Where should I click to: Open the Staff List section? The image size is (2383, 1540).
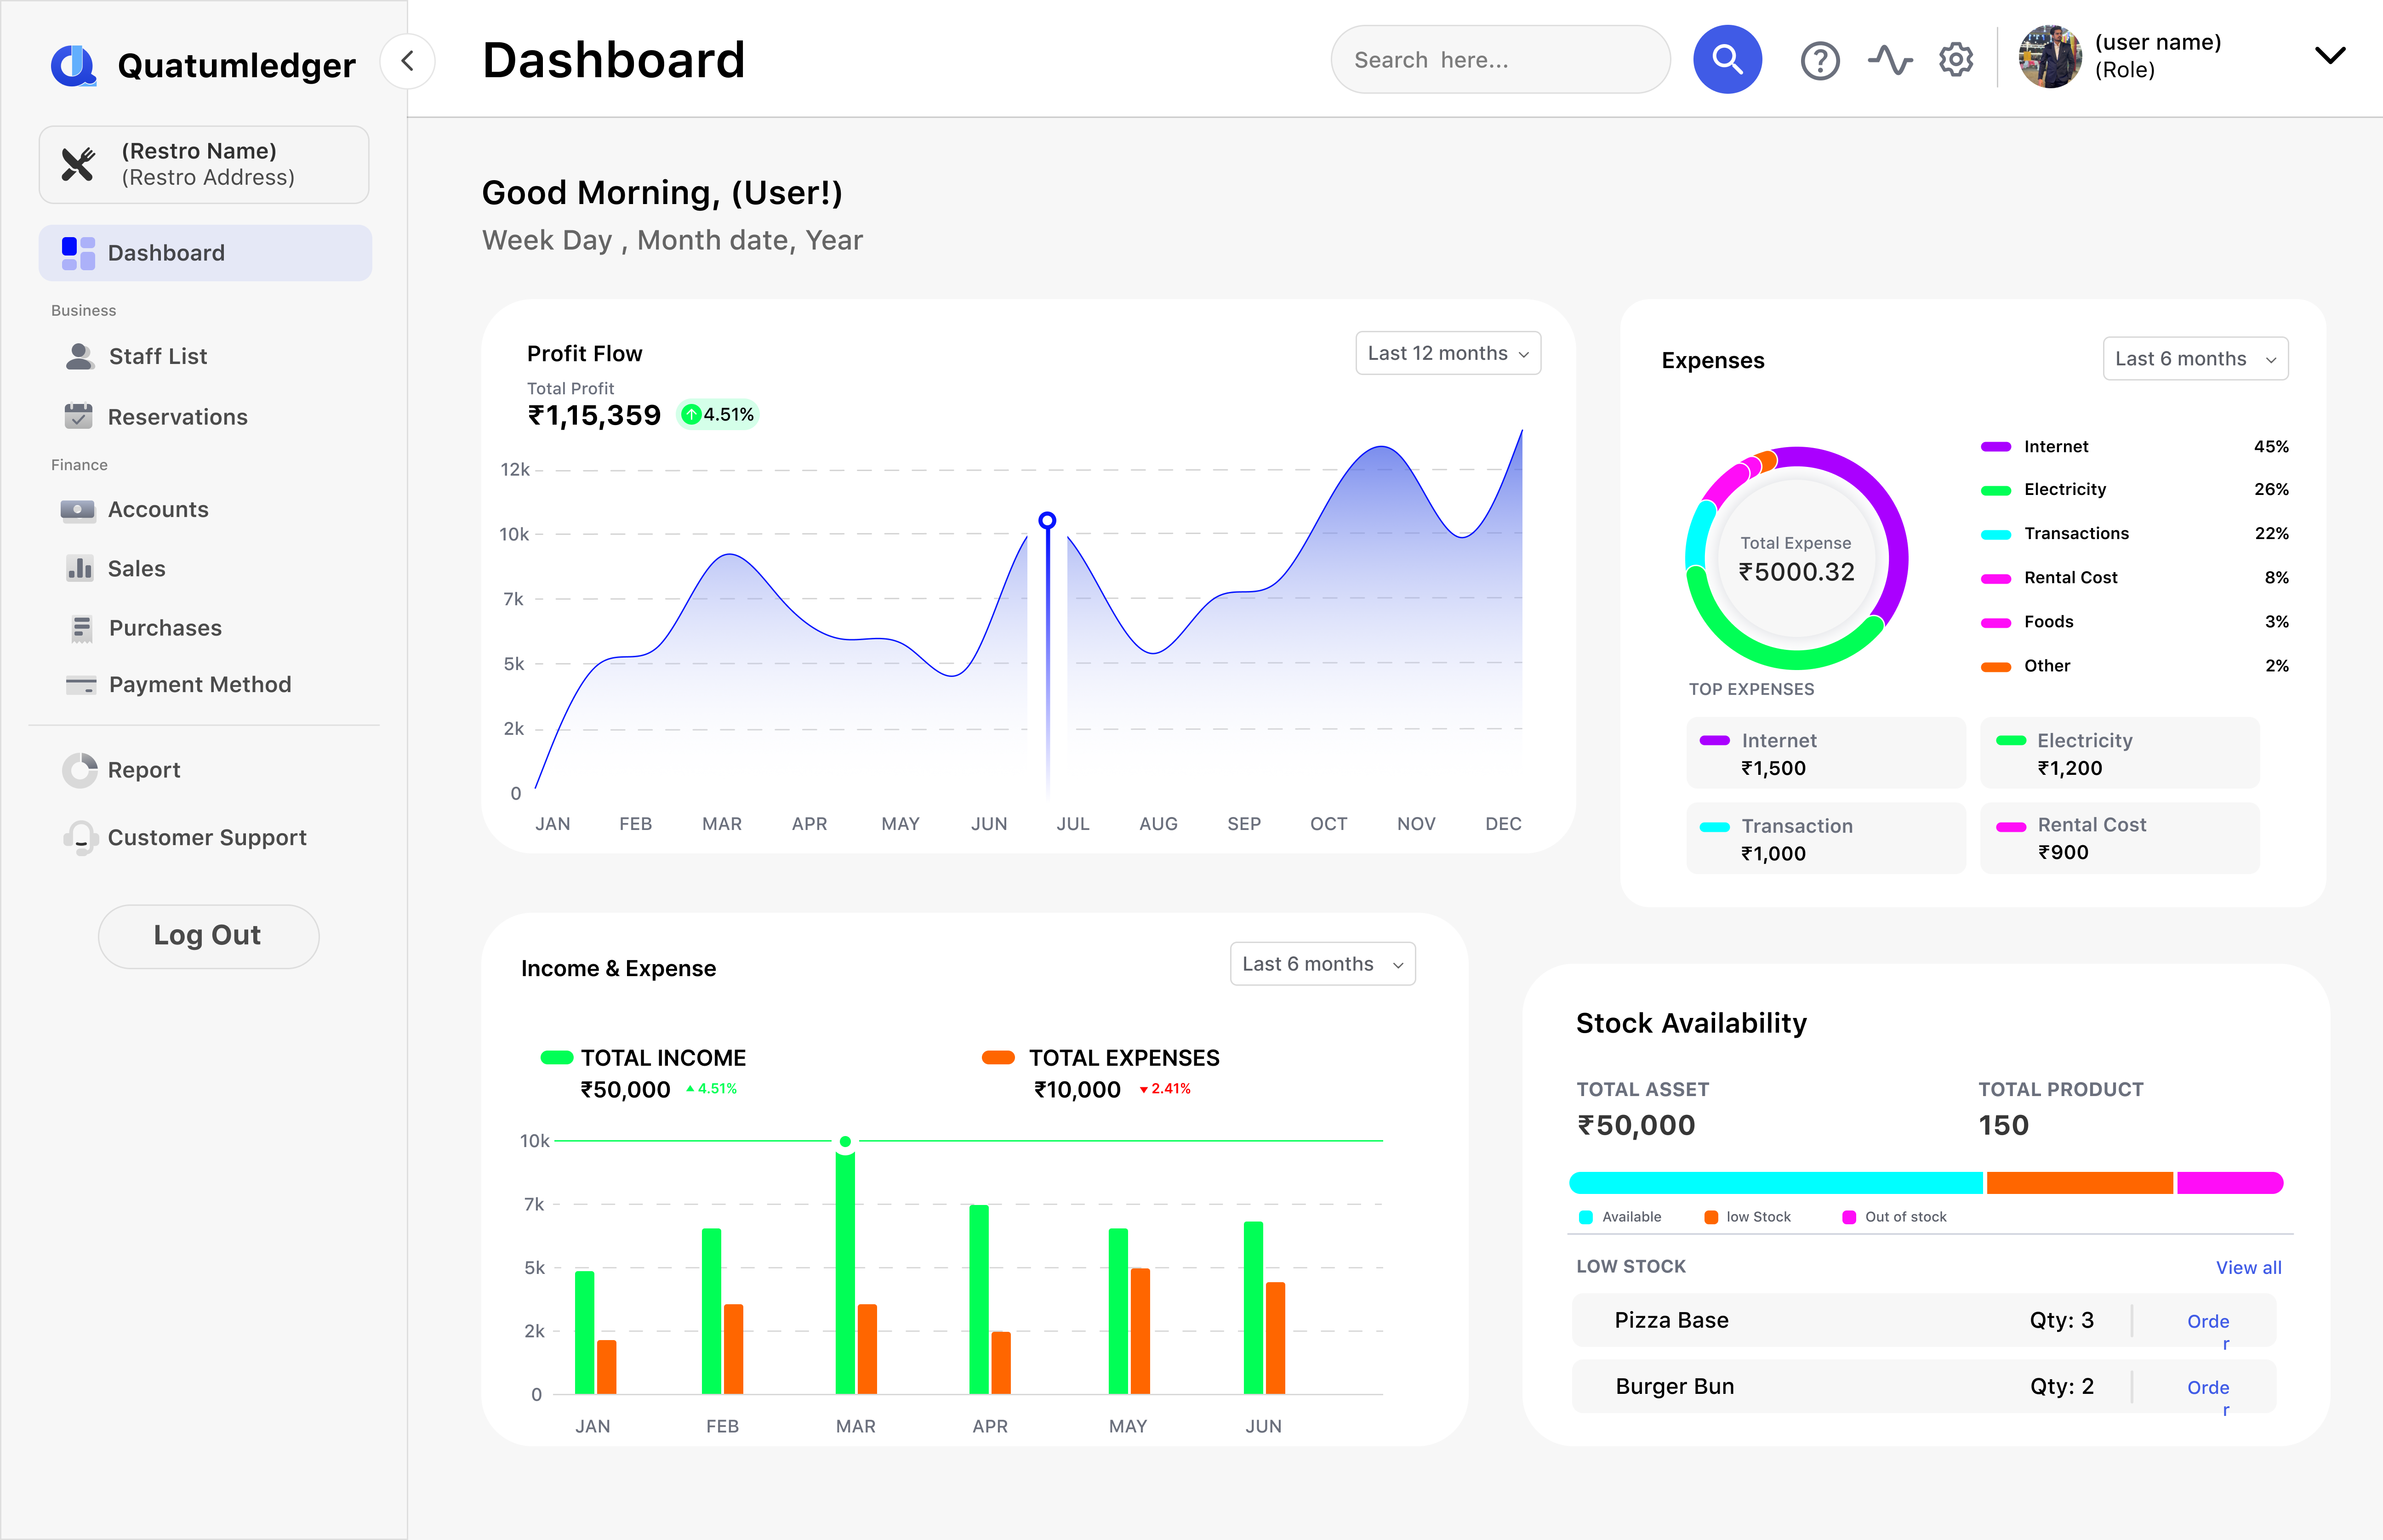pos(157,356)
